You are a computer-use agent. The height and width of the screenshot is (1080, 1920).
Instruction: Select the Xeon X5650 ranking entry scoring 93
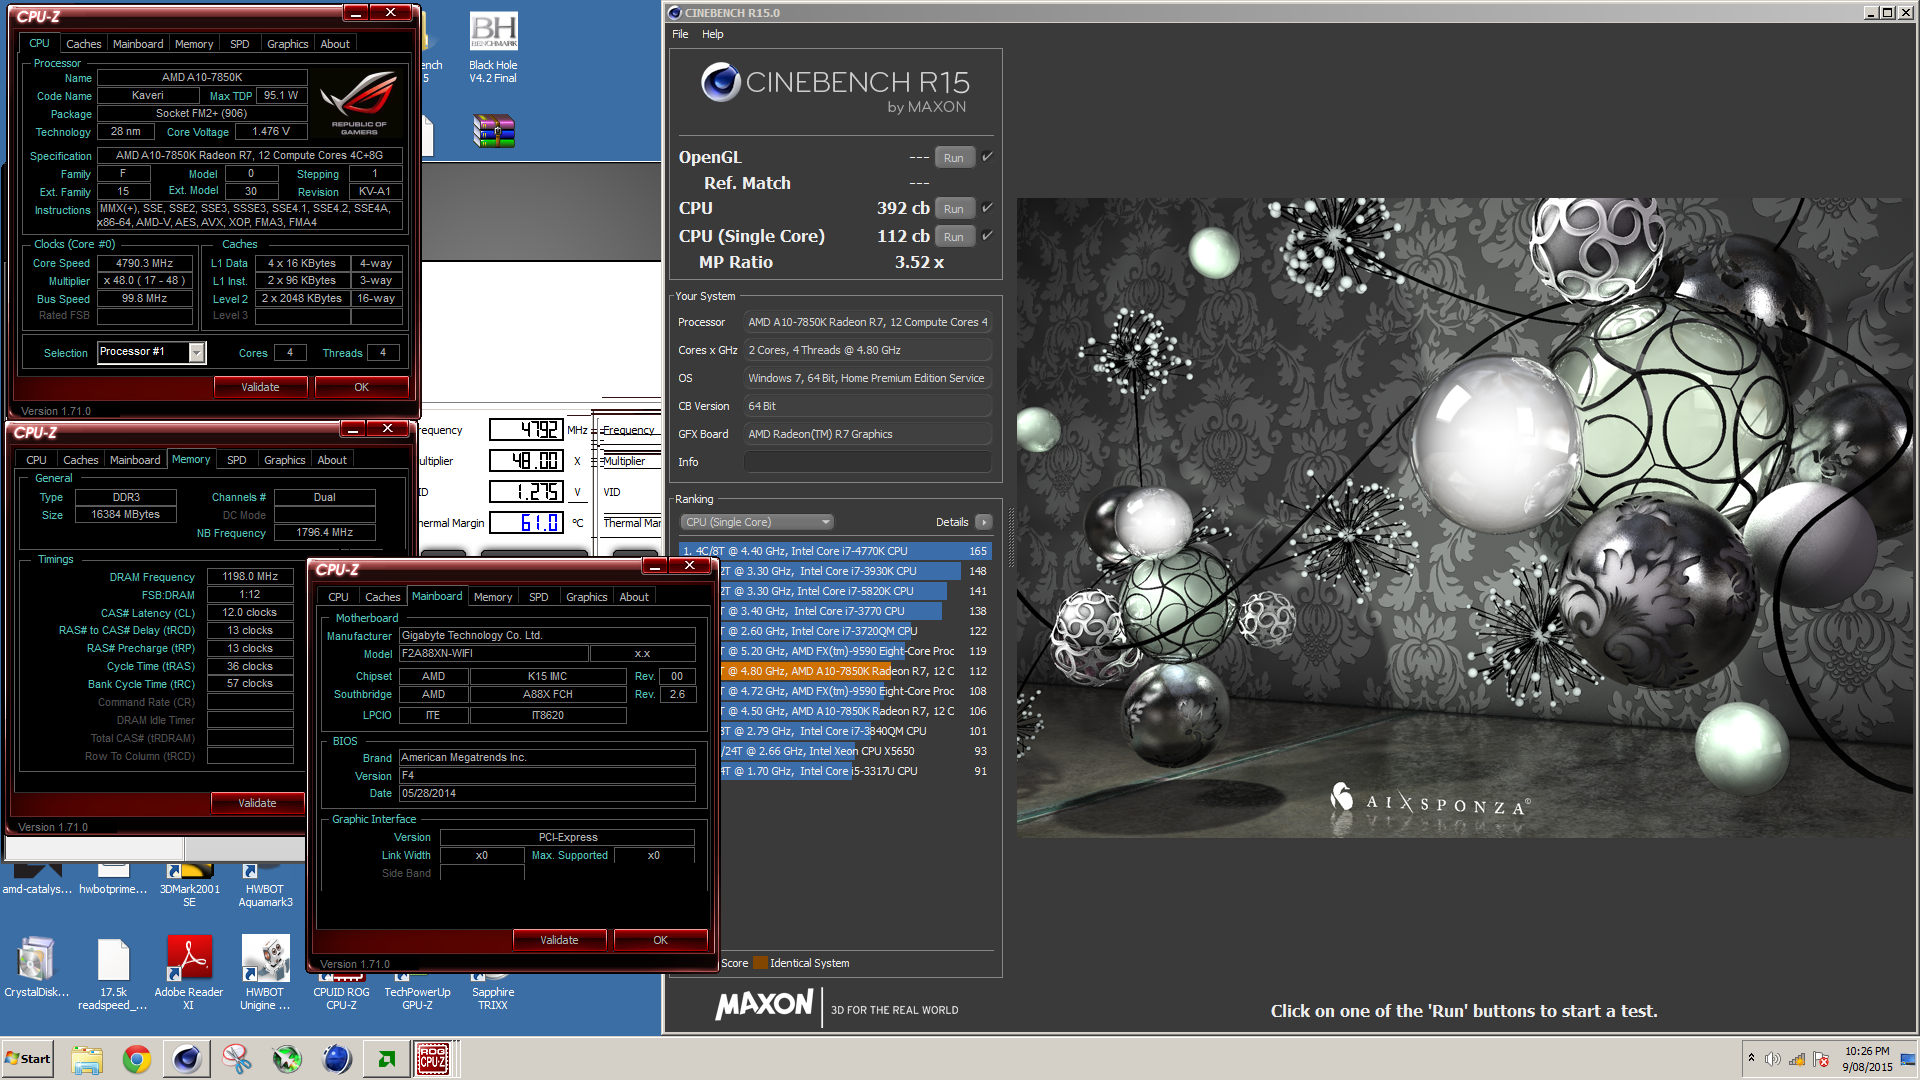click(x=855, y=751)
